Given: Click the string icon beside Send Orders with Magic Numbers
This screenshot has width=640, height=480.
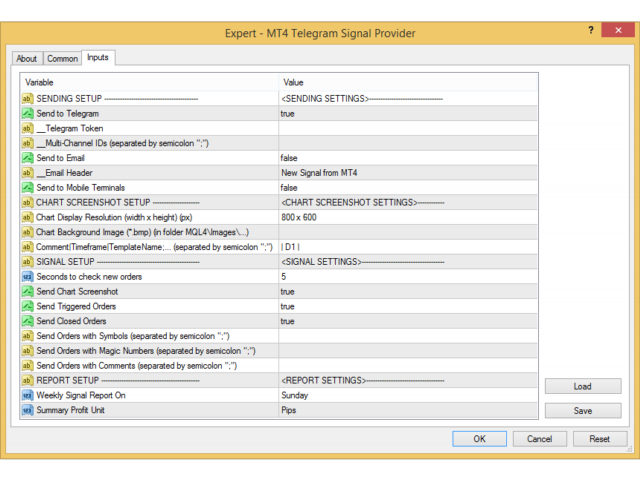Looking at the screenshot, I should 27,351.
